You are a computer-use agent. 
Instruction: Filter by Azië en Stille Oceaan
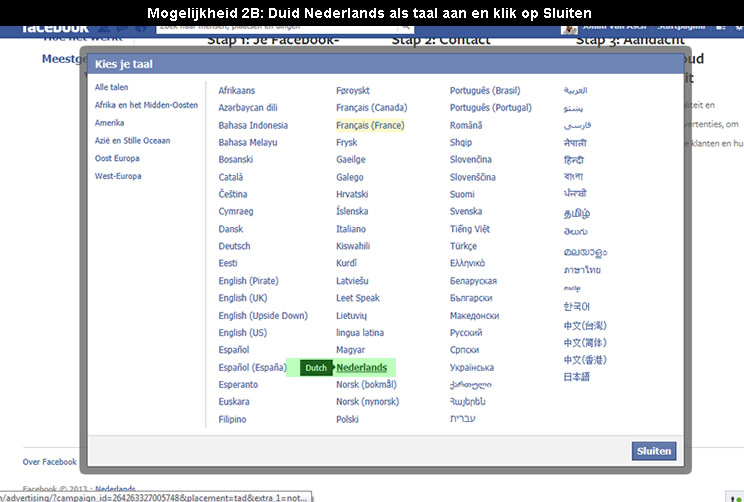[132, 140]
